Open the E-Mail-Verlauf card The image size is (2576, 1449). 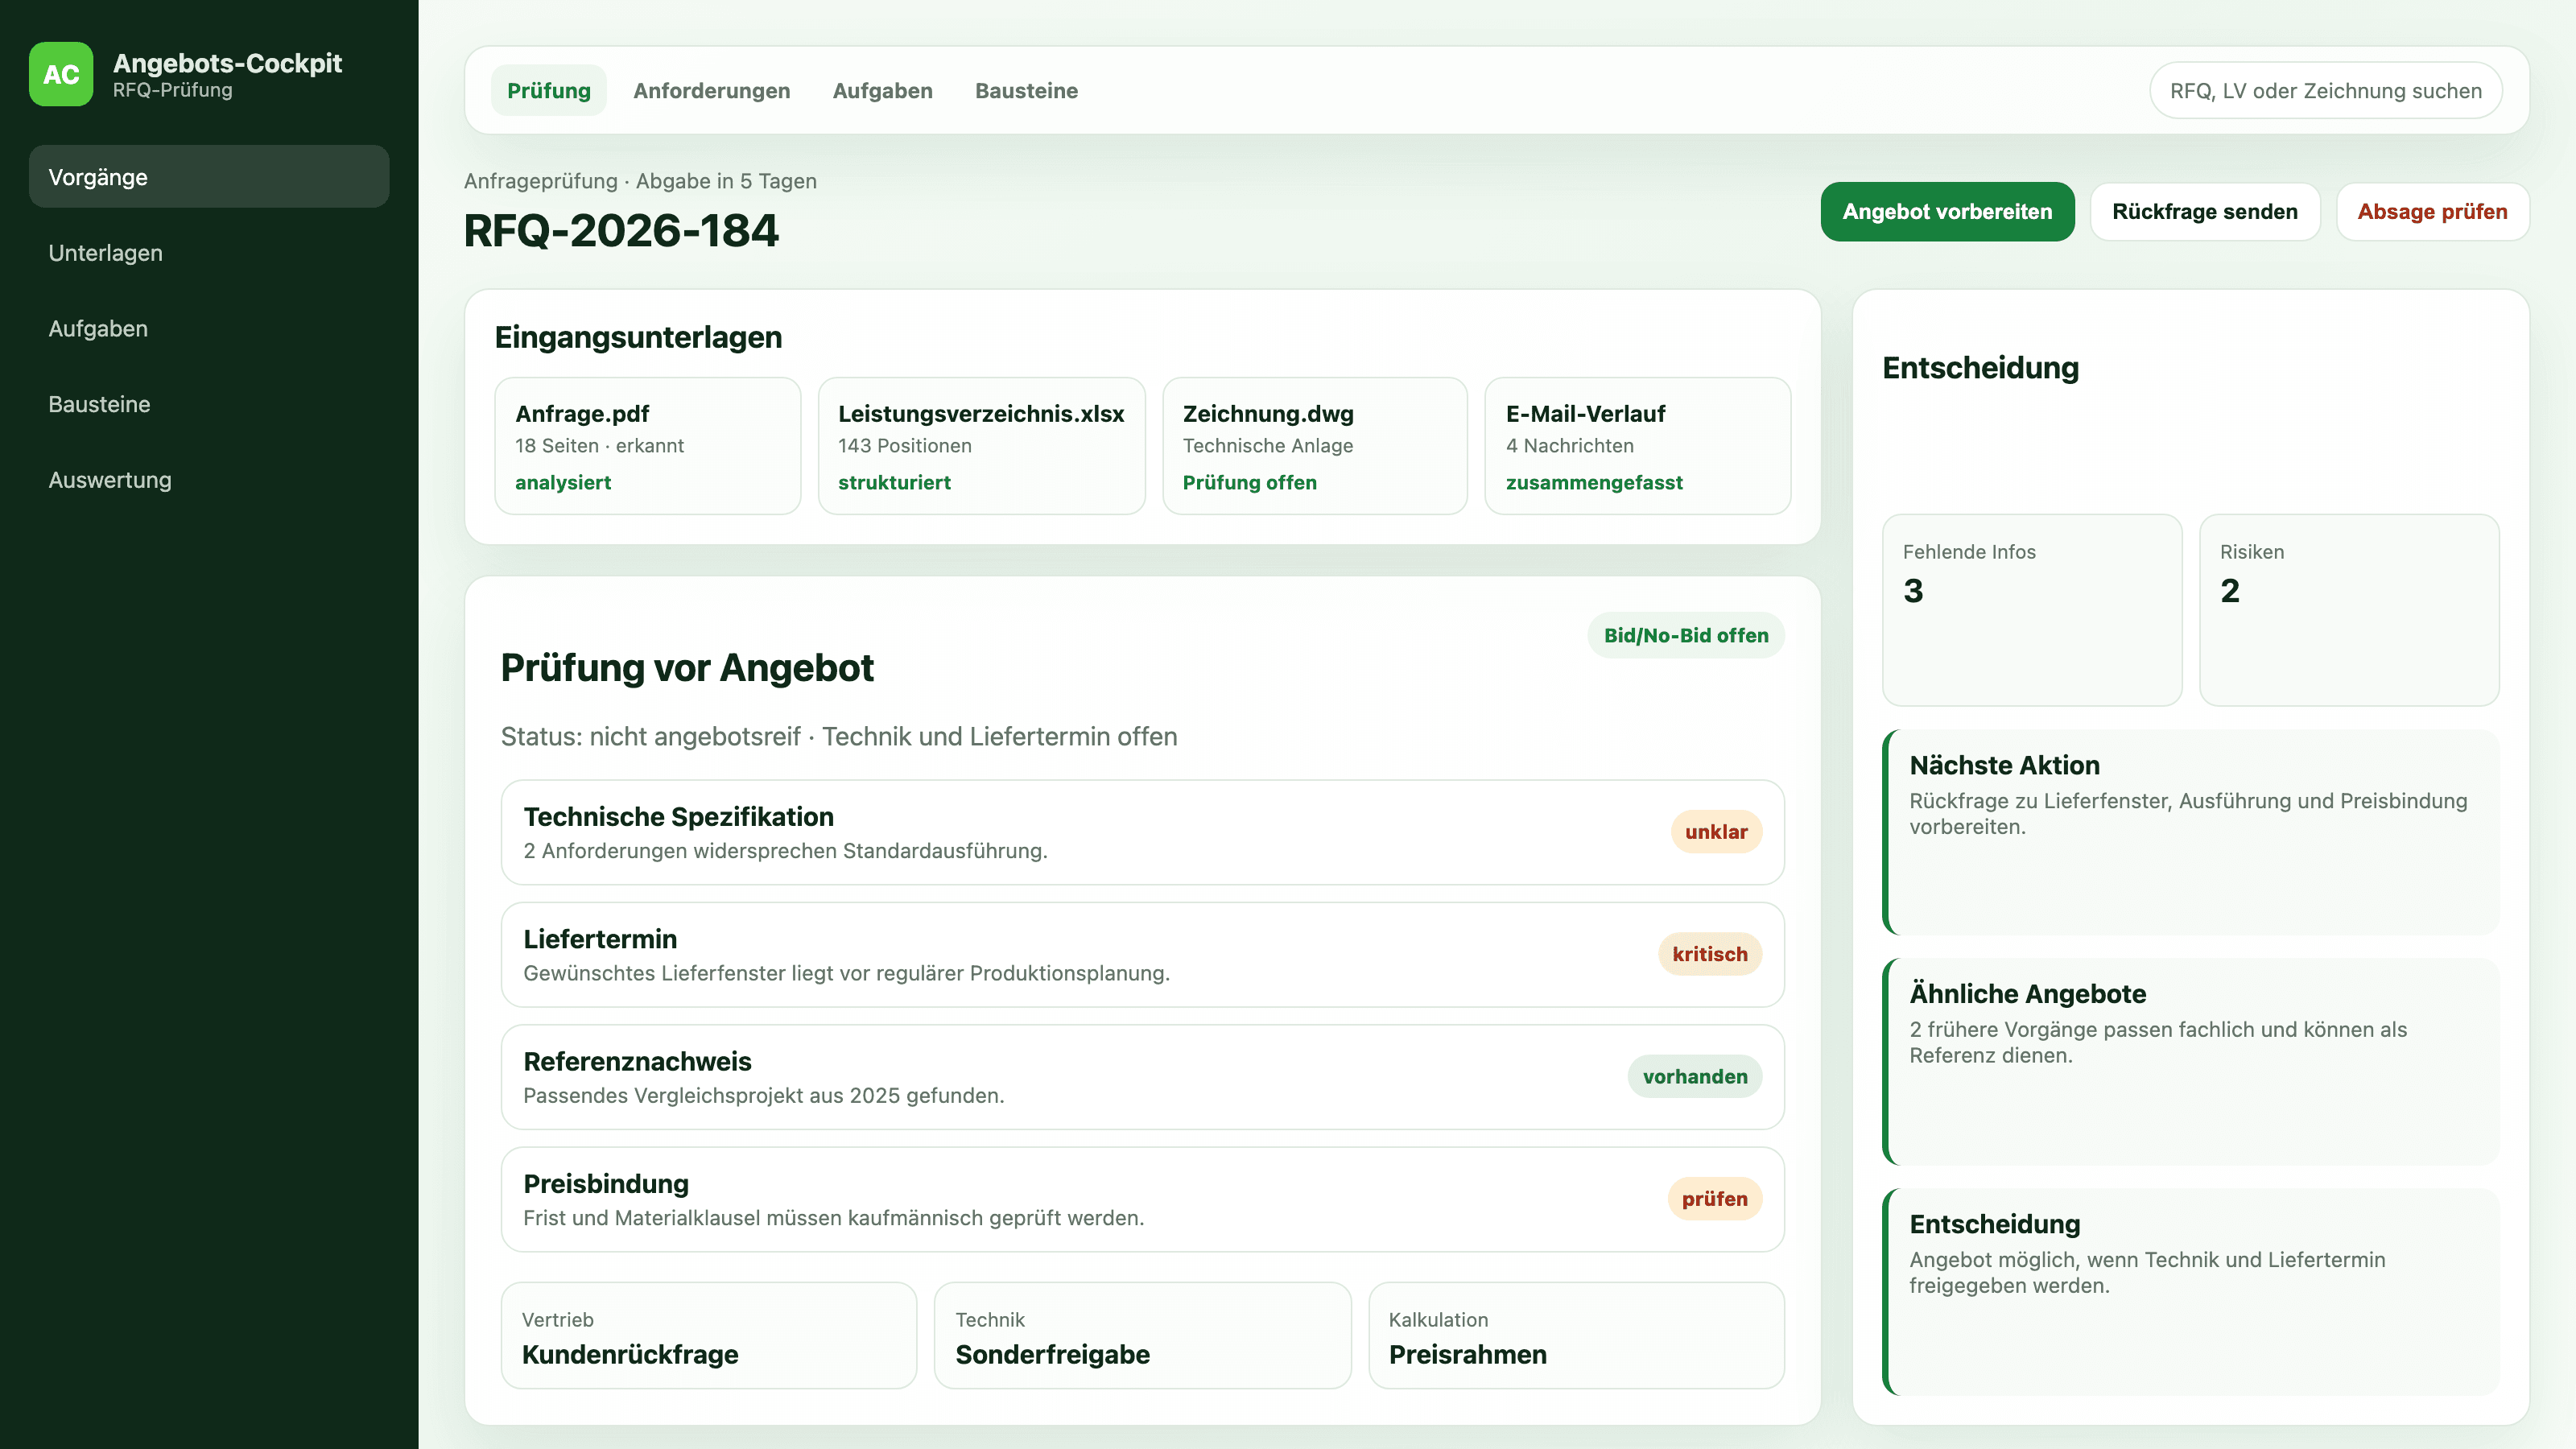1637,446
